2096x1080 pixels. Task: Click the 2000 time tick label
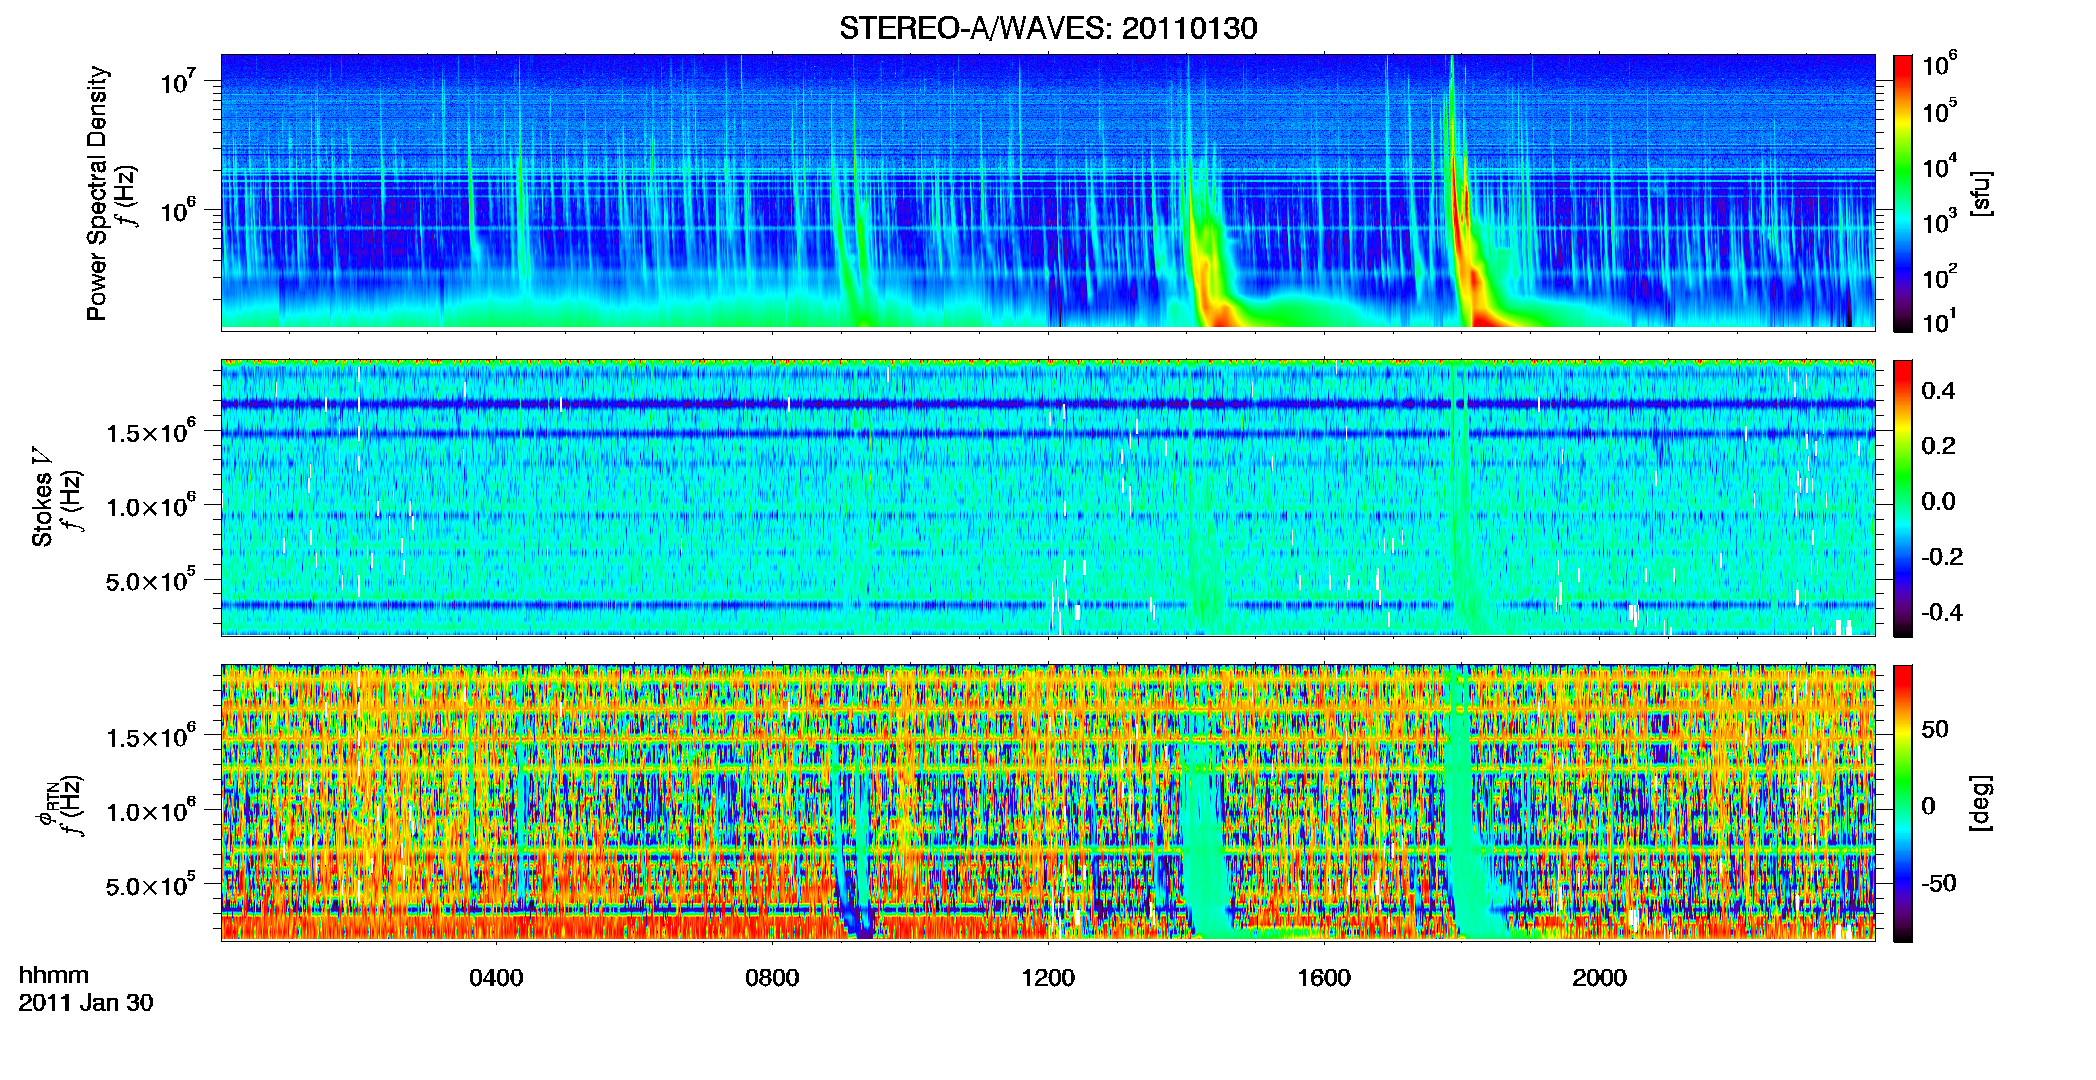[x=1600, y=977]
